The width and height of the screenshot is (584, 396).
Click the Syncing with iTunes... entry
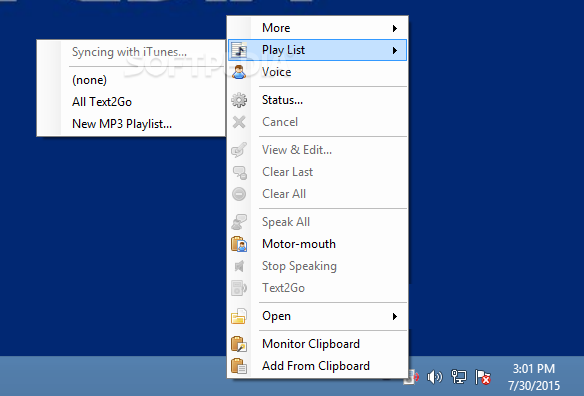coord(131,52)
